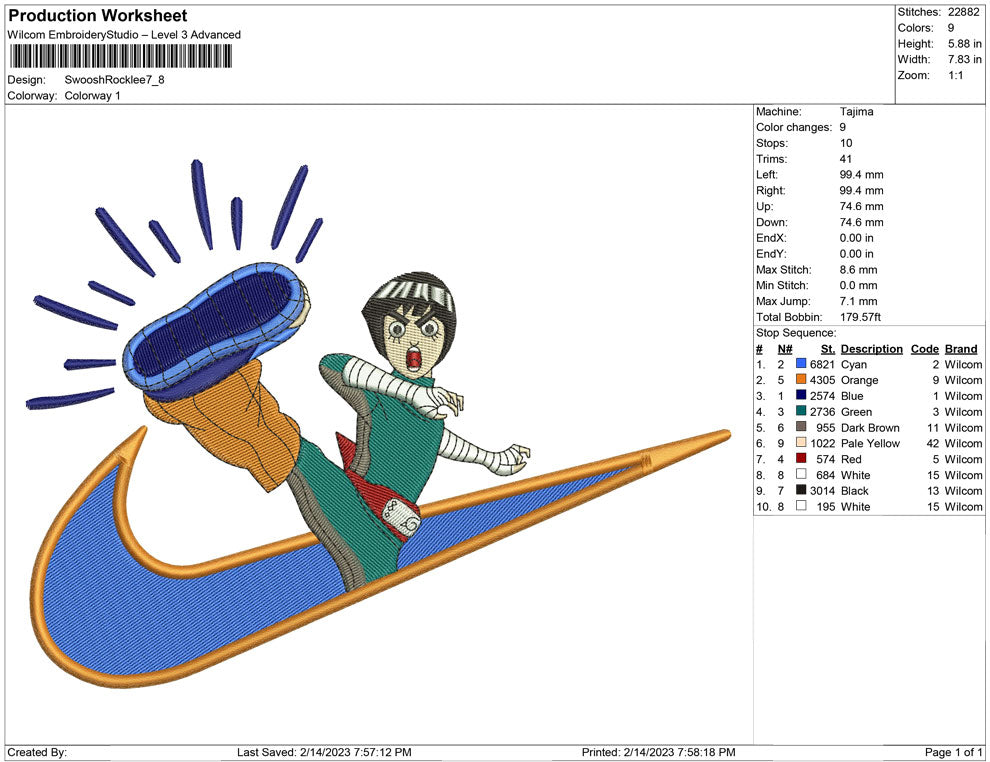Click the Machine value 'Tajima'
The height and width of the screenshot is (762, 990).
tap(856, 112)
